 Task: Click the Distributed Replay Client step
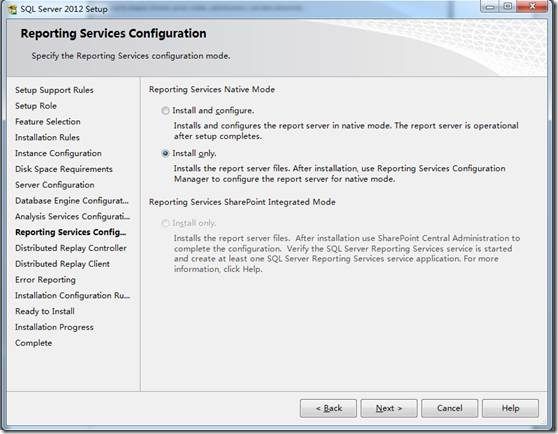(x=62, y=264)
